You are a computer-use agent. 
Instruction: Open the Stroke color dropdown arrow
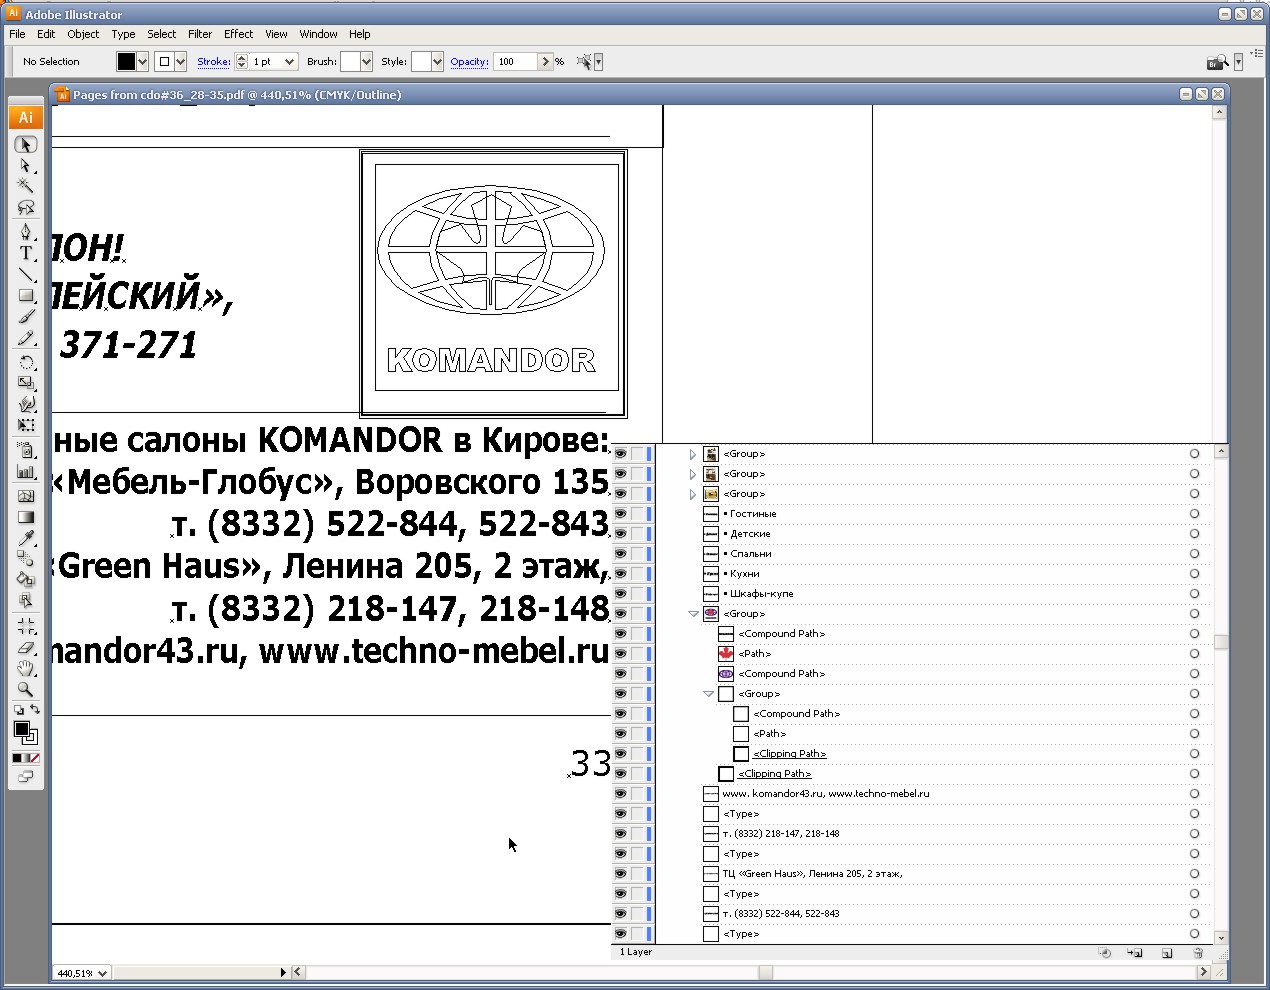pos(180,62)
